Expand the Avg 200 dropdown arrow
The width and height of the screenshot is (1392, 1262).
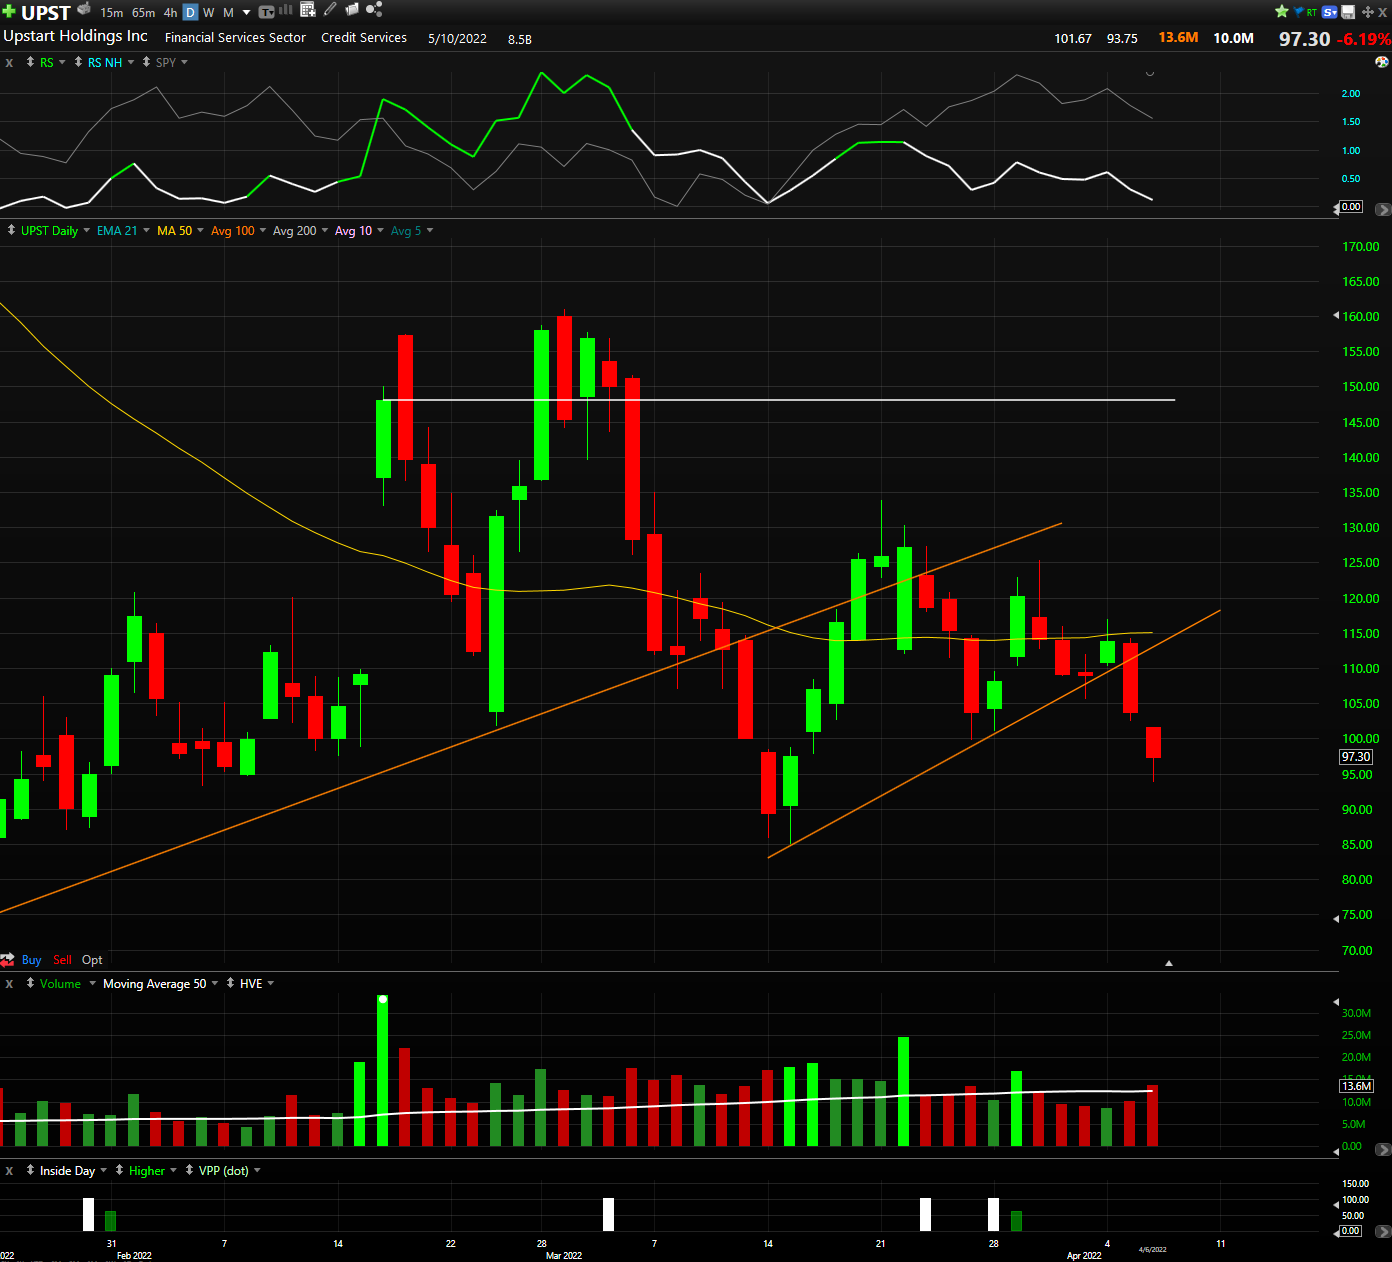[325, 230]
